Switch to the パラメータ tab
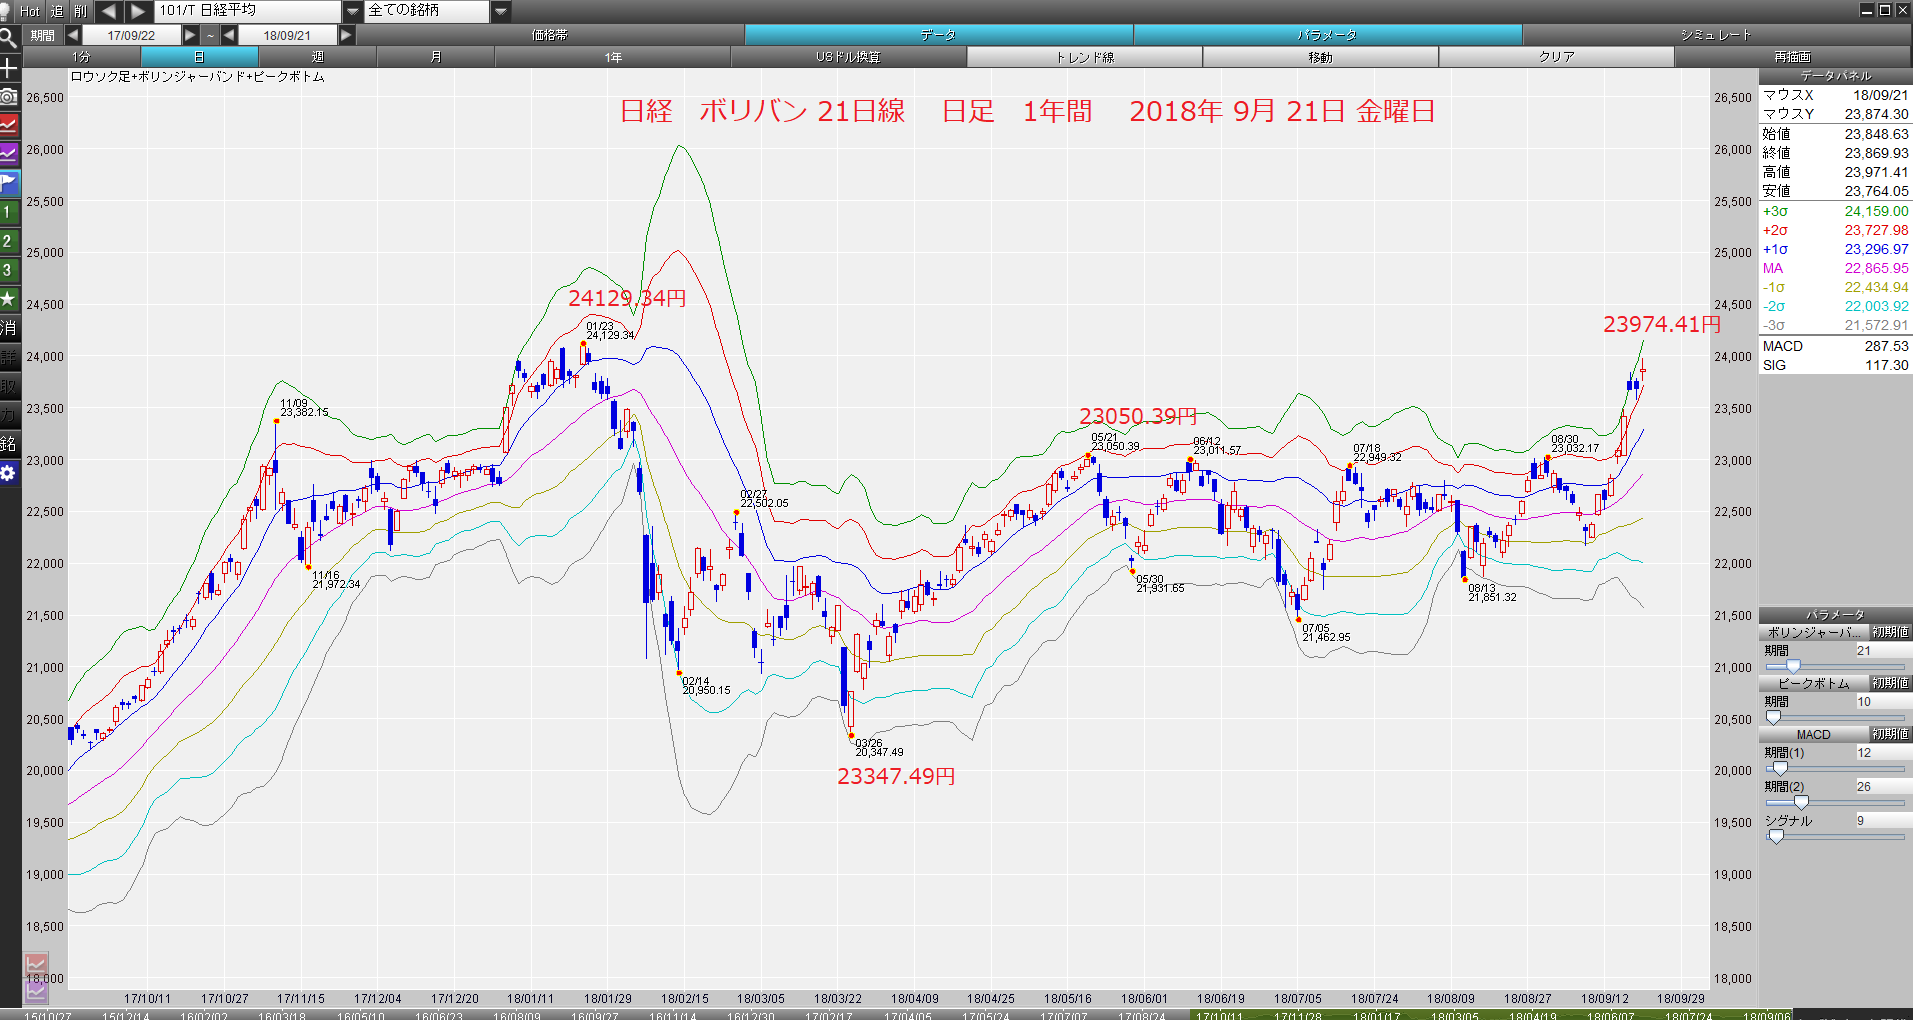1913x1020 pixels. tap(1327, 35)
